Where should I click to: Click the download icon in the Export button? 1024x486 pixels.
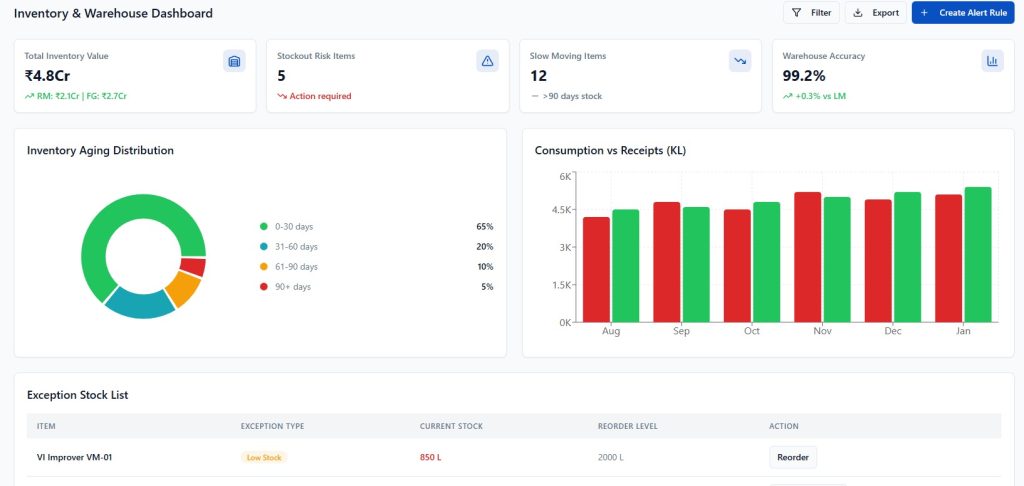point(858,13)
